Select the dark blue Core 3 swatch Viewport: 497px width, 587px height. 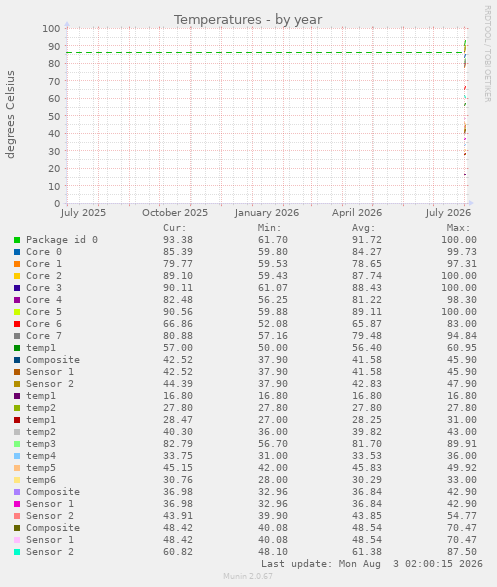(17, 288)
